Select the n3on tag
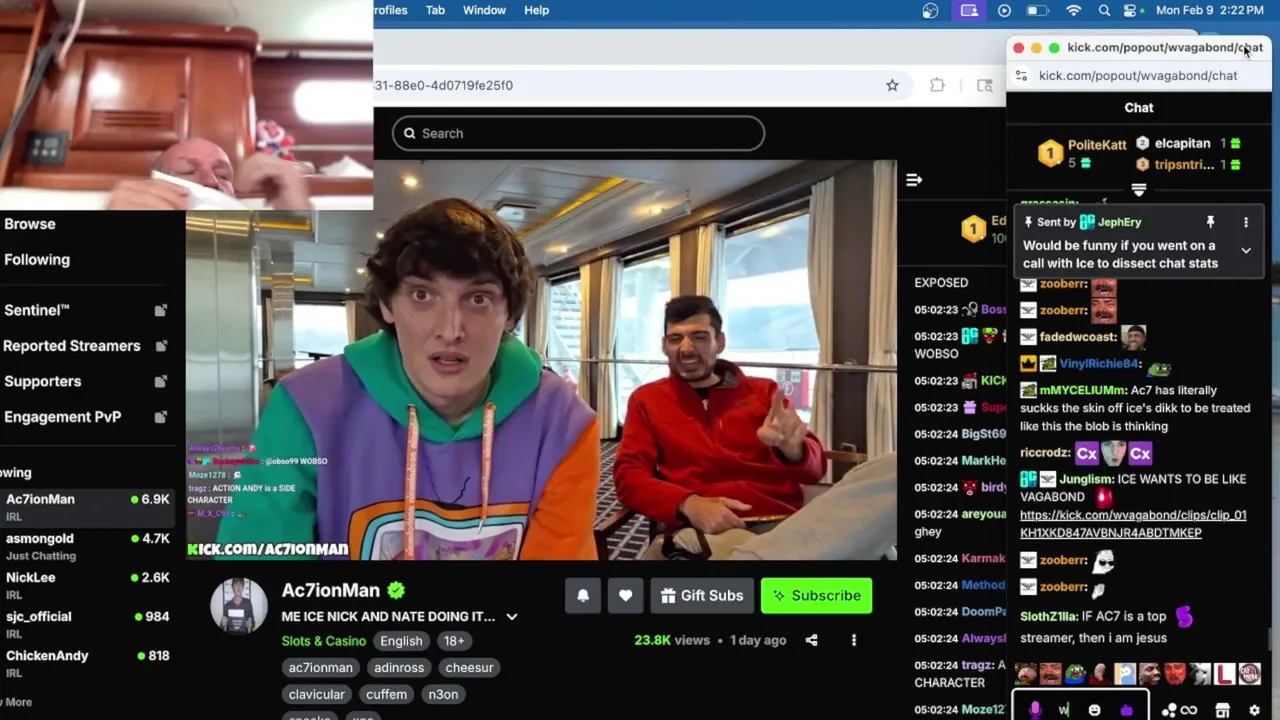This screenshot has height=720, width=1280. click(x=443, y=694)
